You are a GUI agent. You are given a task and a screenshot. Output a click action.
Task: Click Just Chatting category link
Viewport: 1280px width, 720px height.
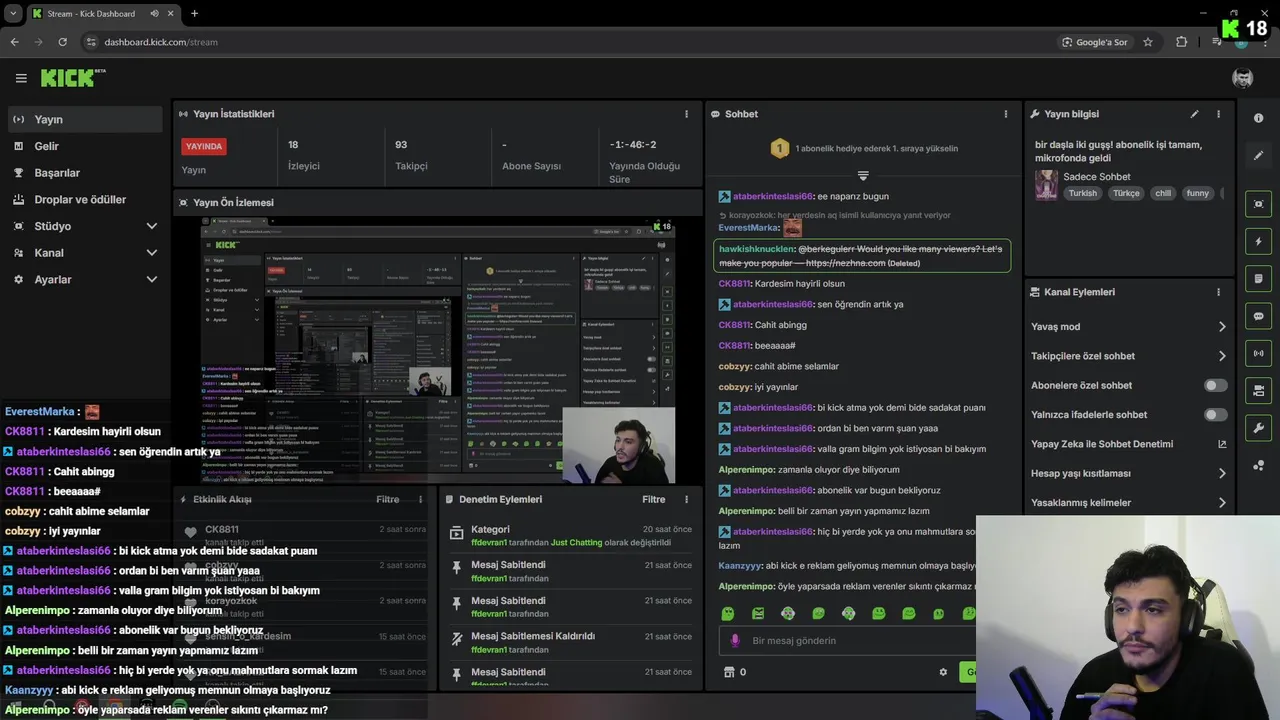[x=577, y=543]
